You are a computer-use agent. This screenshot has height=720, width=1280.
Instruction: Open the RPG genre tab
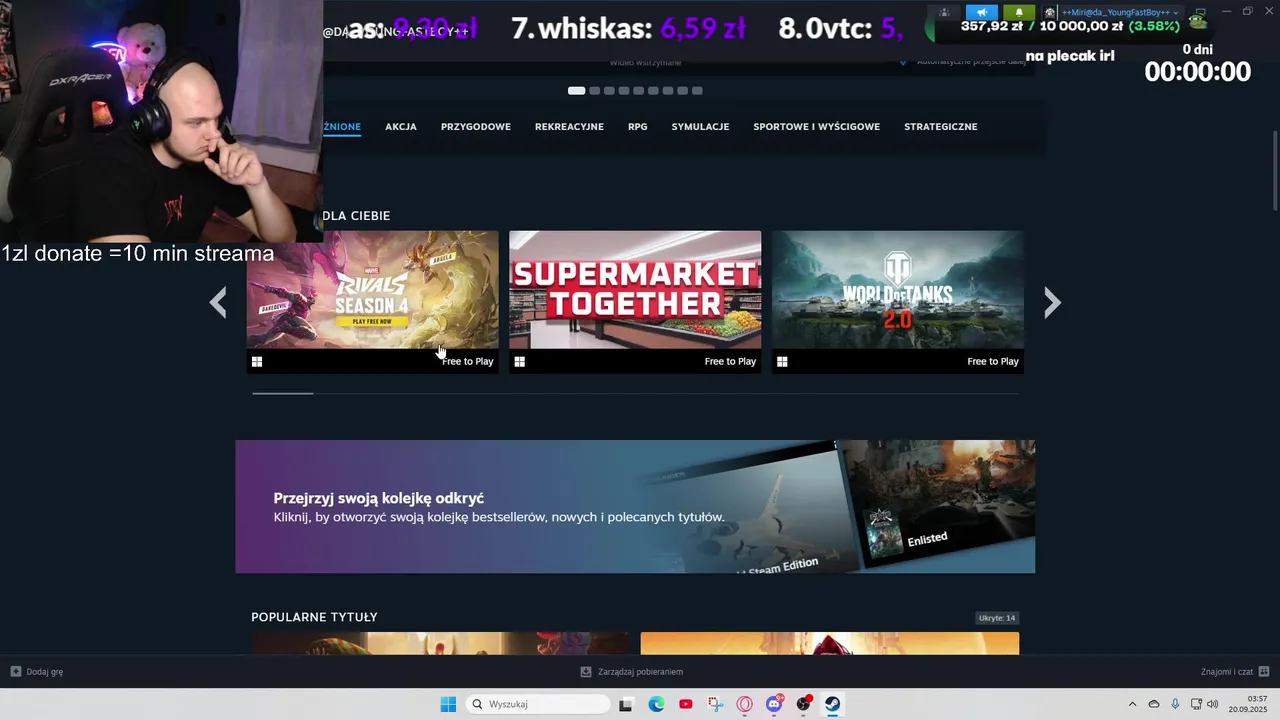pos(638,127)
